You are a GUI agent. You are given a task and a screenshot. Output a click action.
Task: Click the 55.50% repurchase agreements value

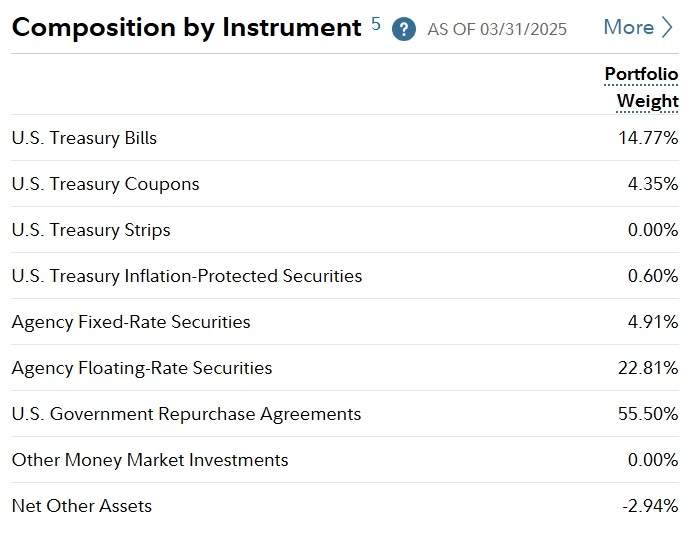(x=648, y=414)
